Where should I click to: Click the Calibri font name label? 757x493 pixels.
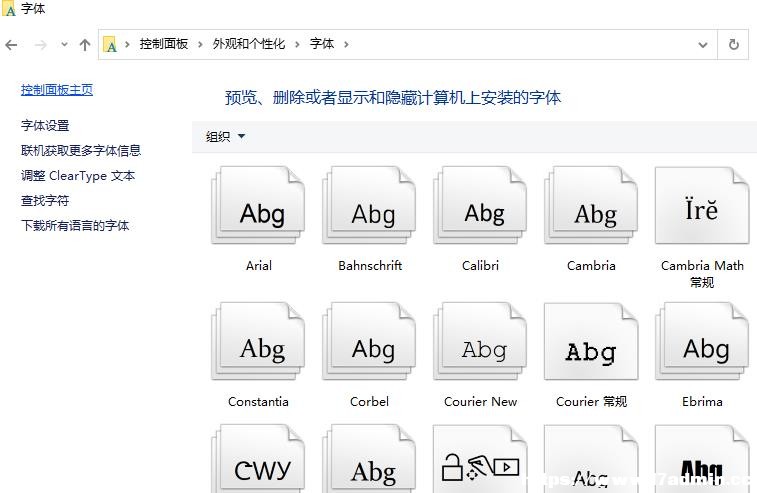tap(480, 266)
